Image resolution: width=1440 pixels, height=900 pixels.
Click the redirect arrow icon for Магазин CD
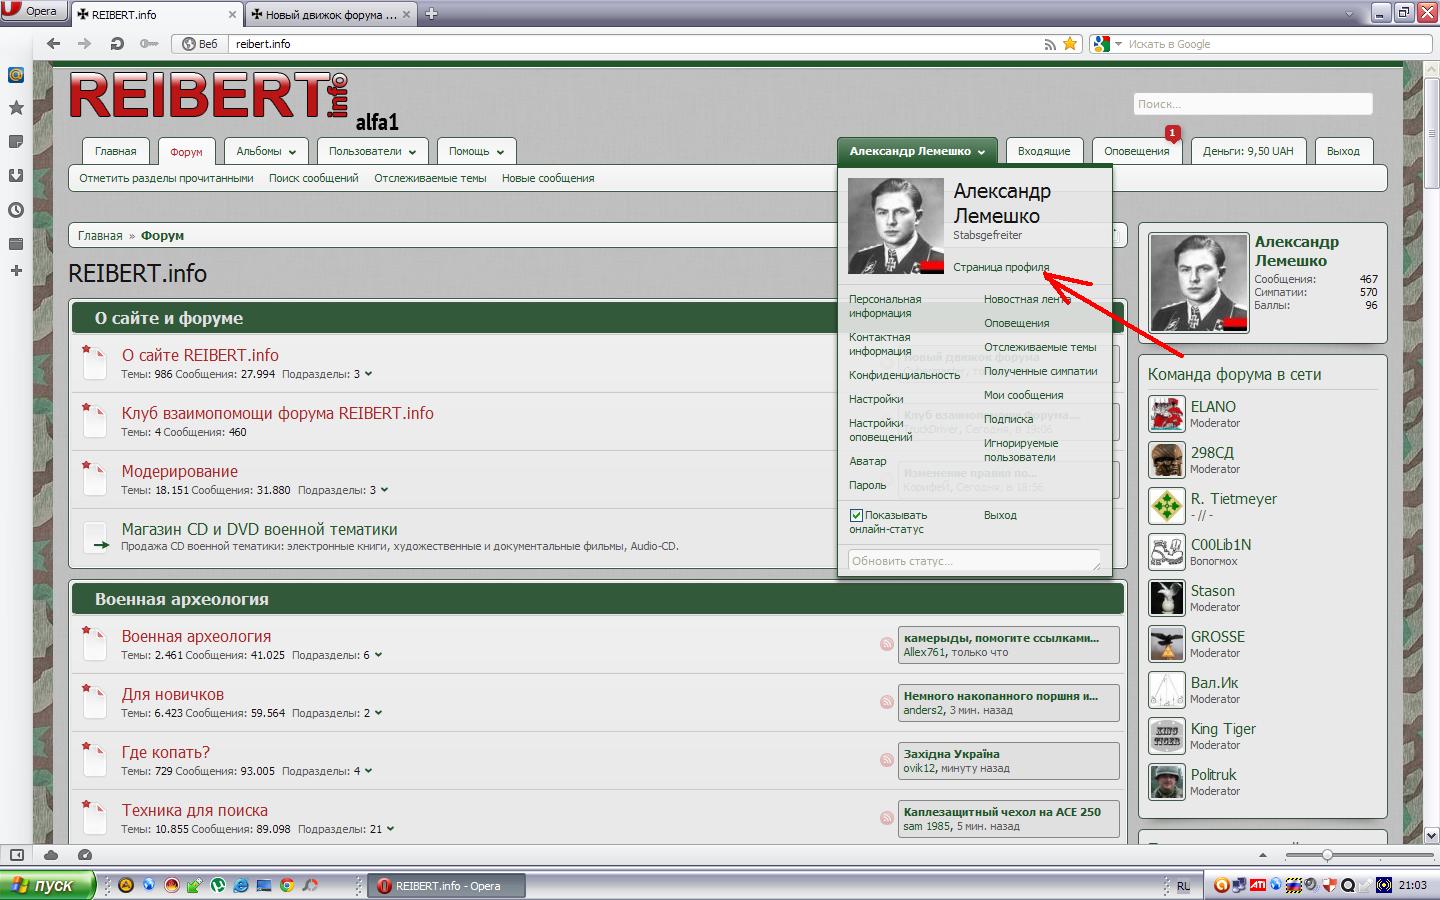pyautogui.click(x=96, y=538)
